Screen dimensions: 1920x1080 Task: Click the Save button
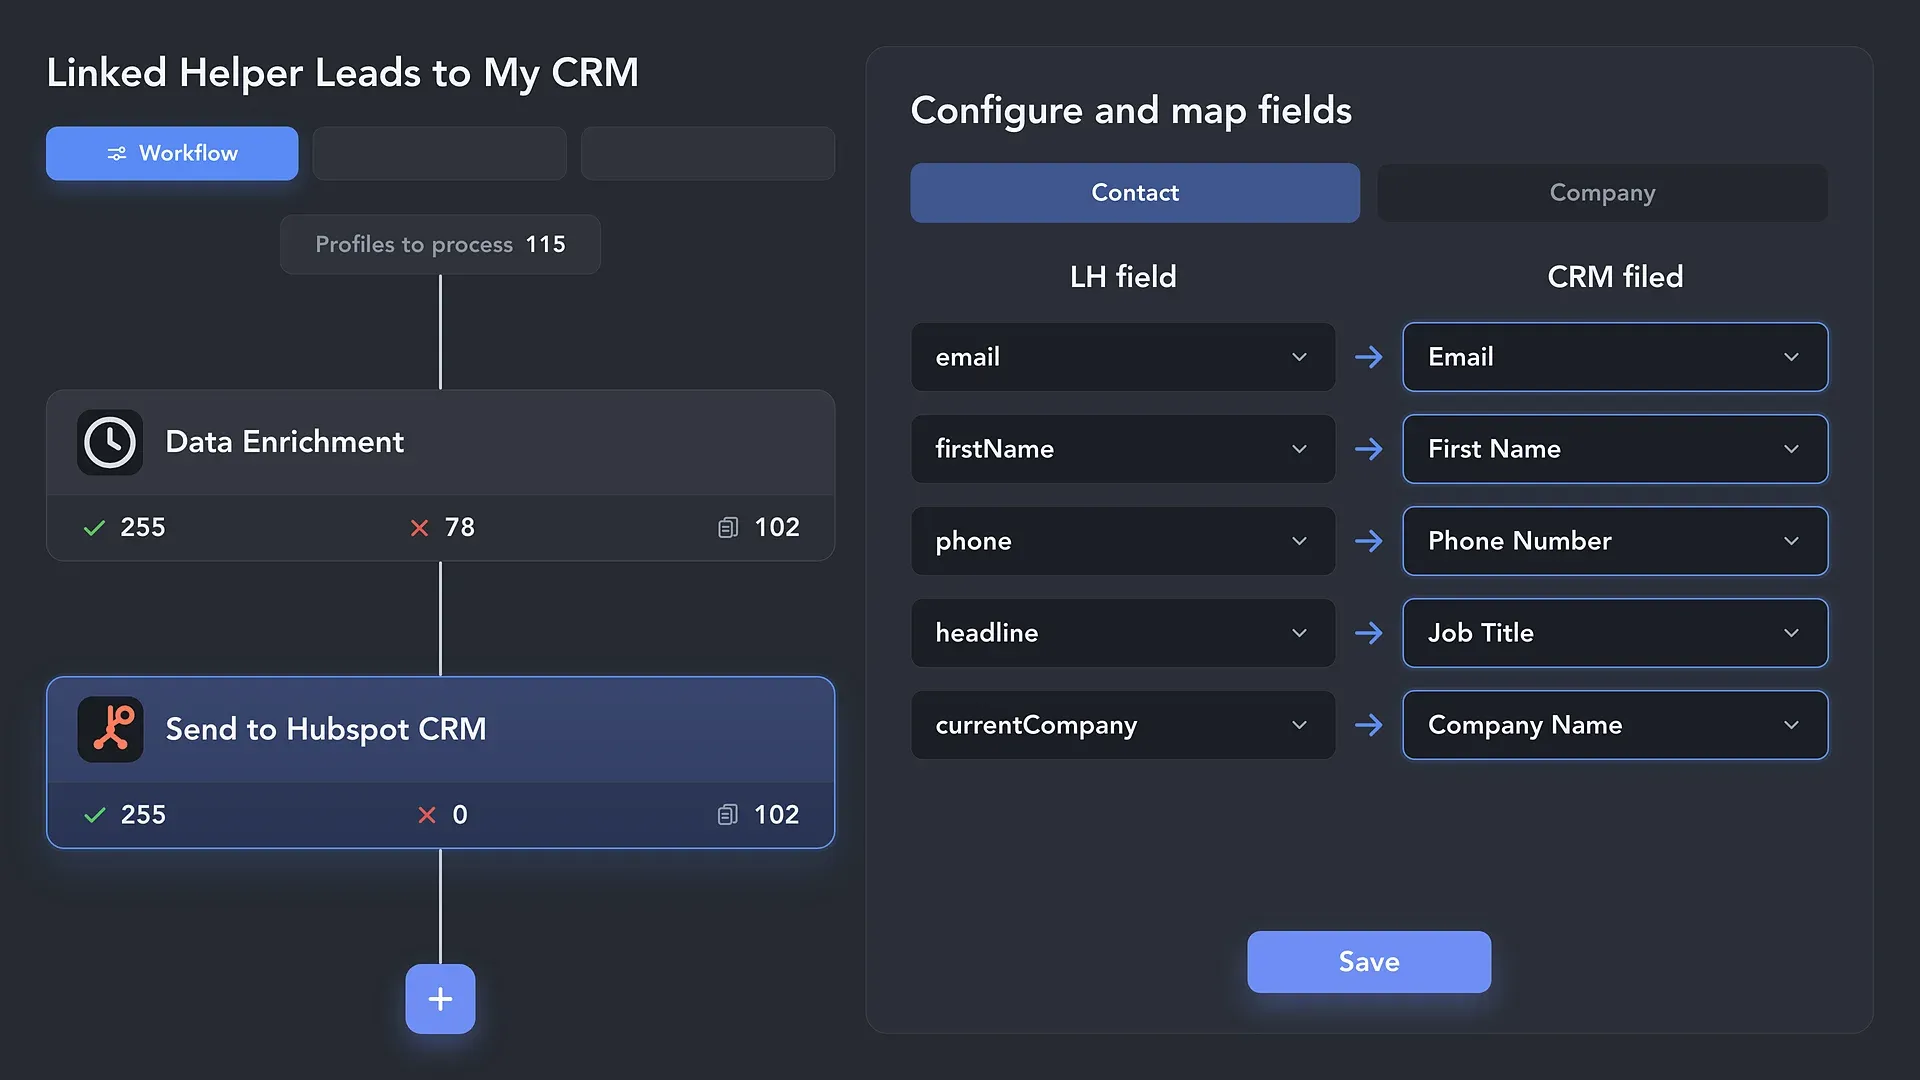click(x=1369, y=962)
